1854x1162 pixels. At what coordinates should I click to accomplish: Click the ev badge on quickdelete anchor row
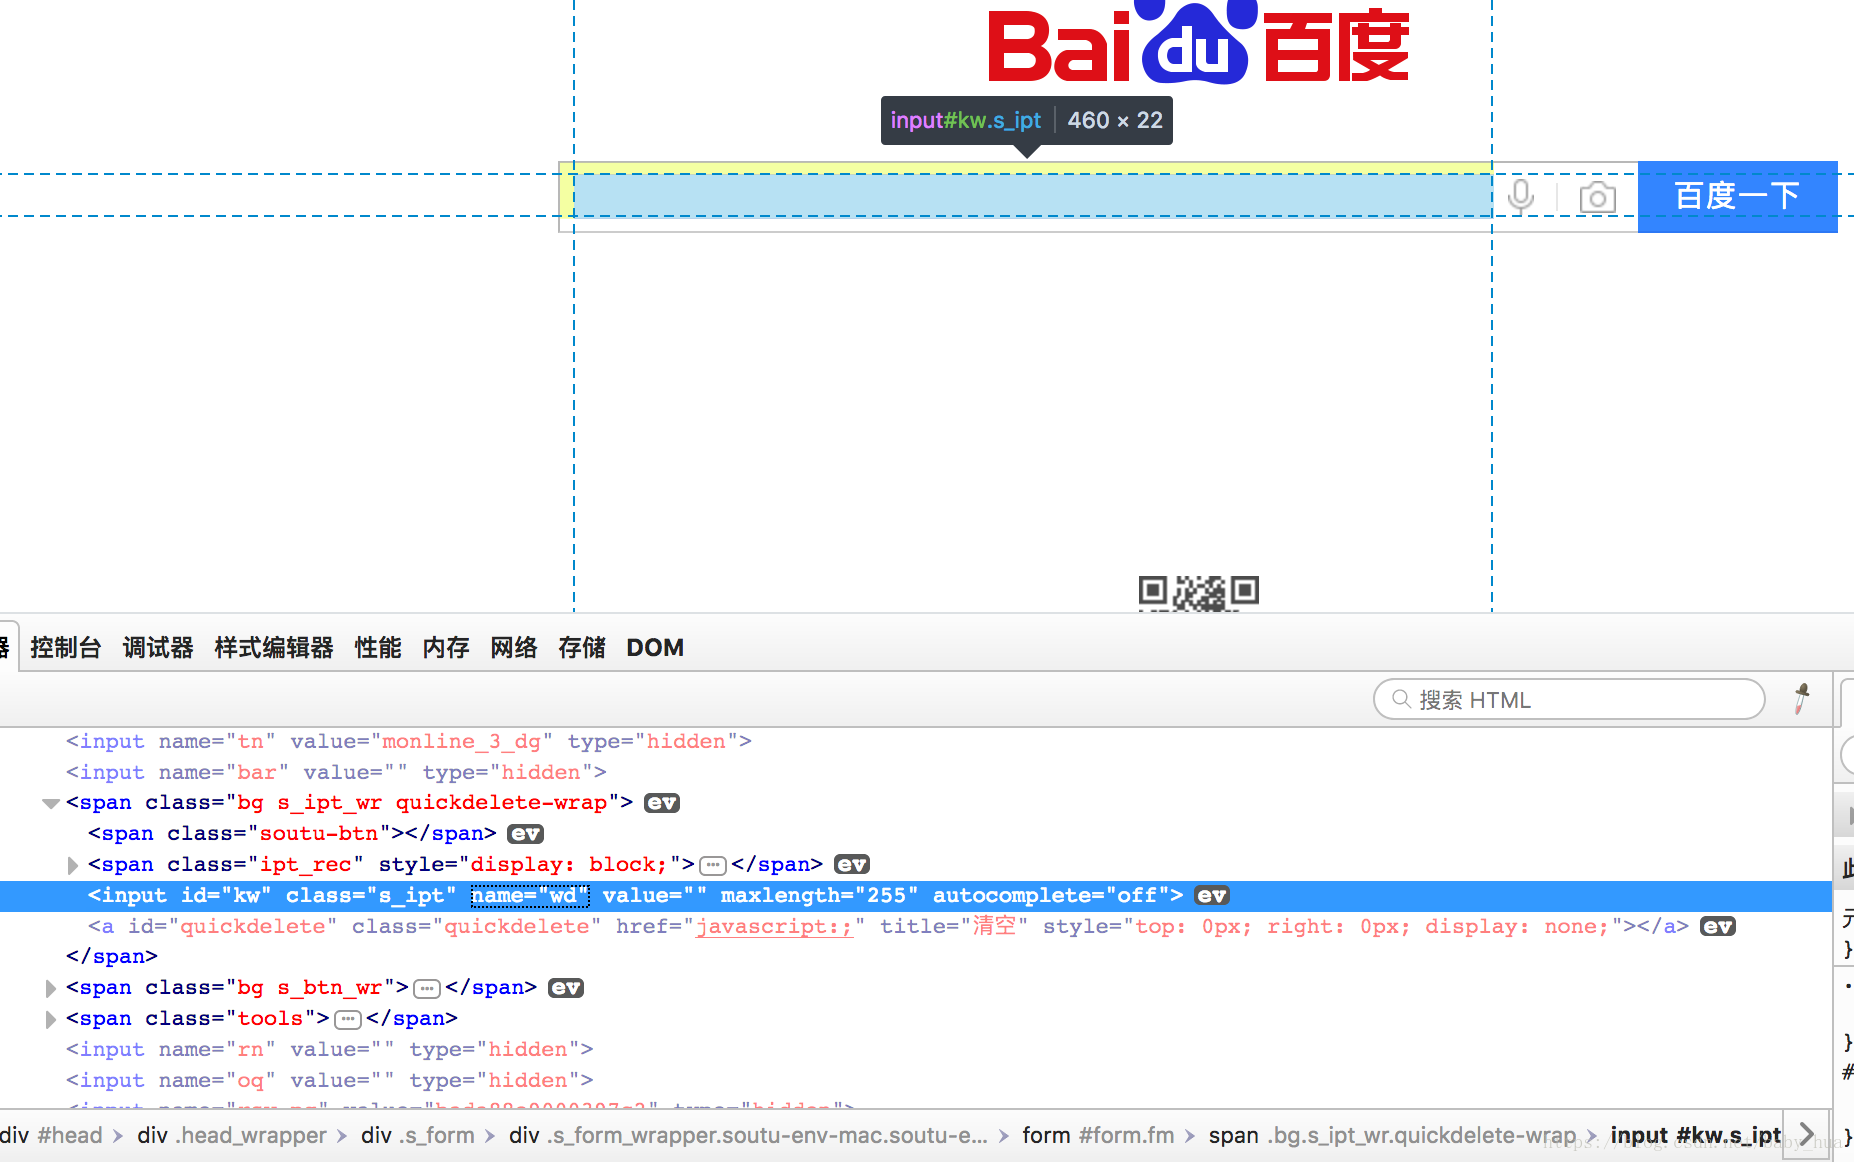[1717, 927]
